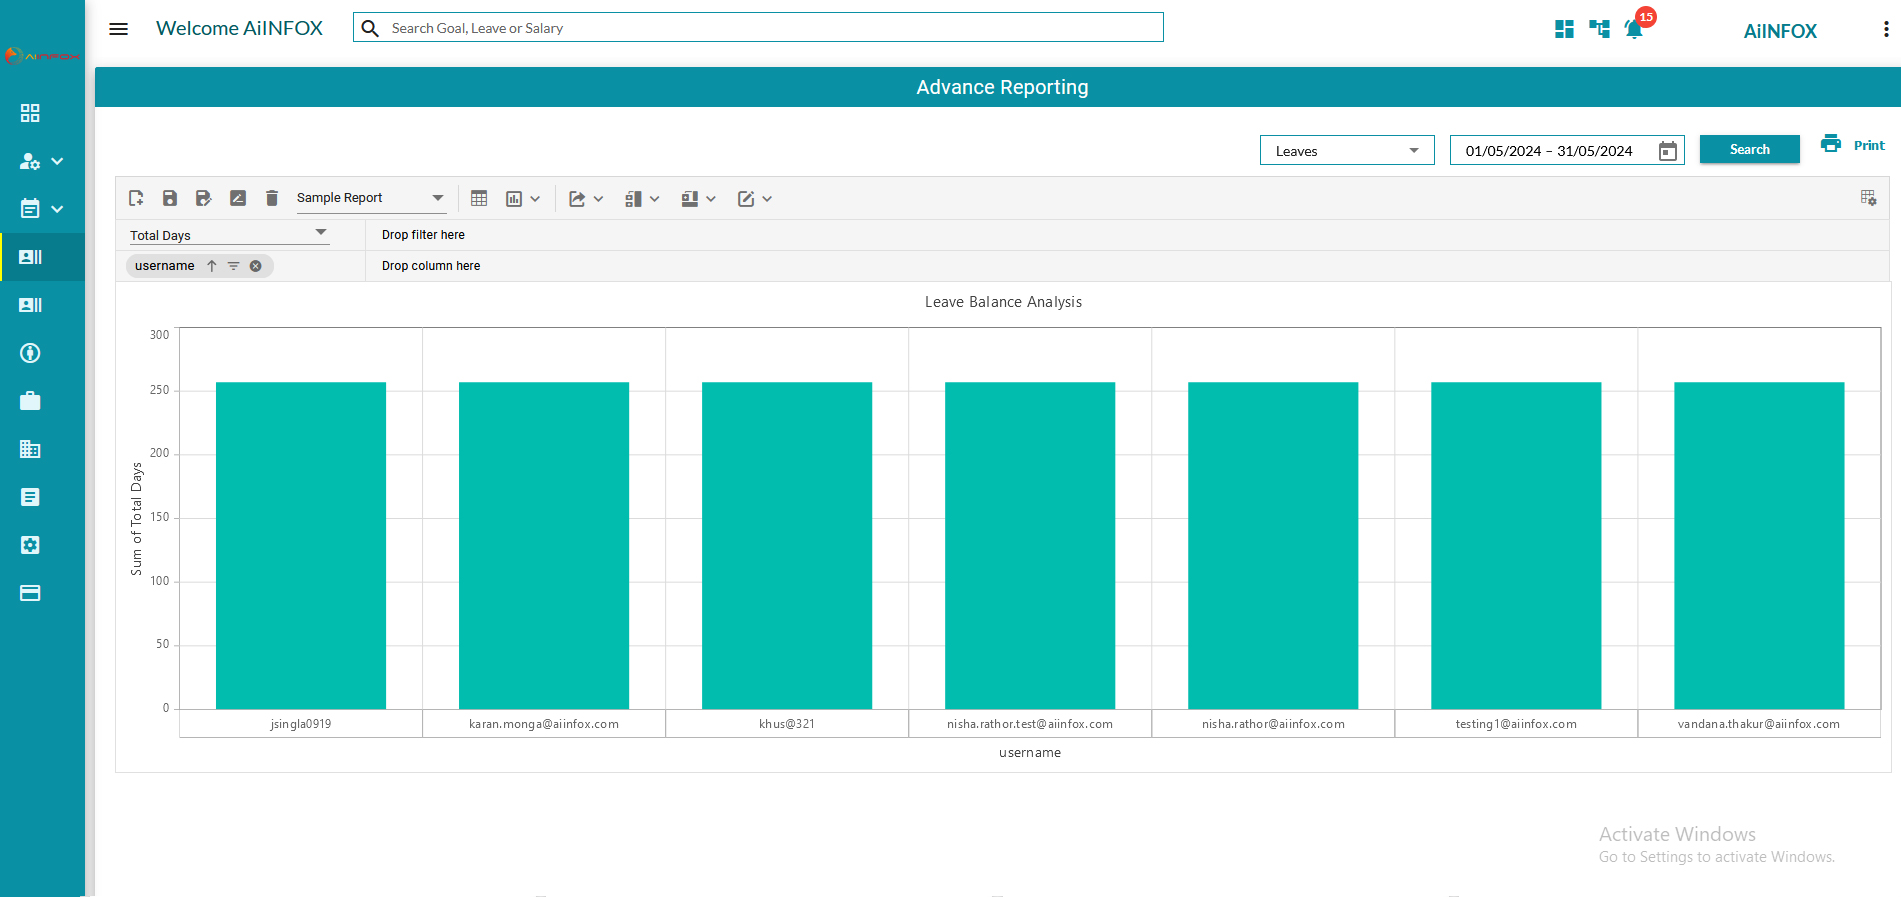Click the vandana.thakur@aiinfox.com bar
This screenshot has height=897, width=1901.
(1759, 545)
